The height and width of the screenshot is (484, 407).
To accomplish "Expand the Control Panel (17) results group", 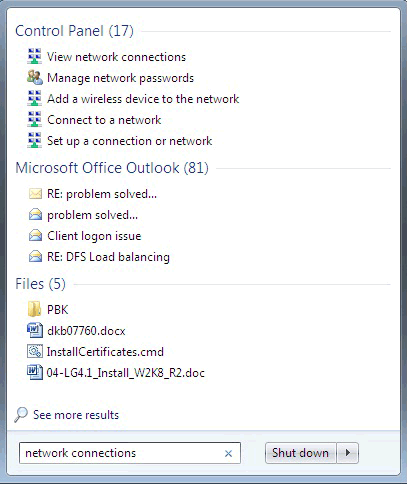I will pyautogui.click(x=74, y=31).
